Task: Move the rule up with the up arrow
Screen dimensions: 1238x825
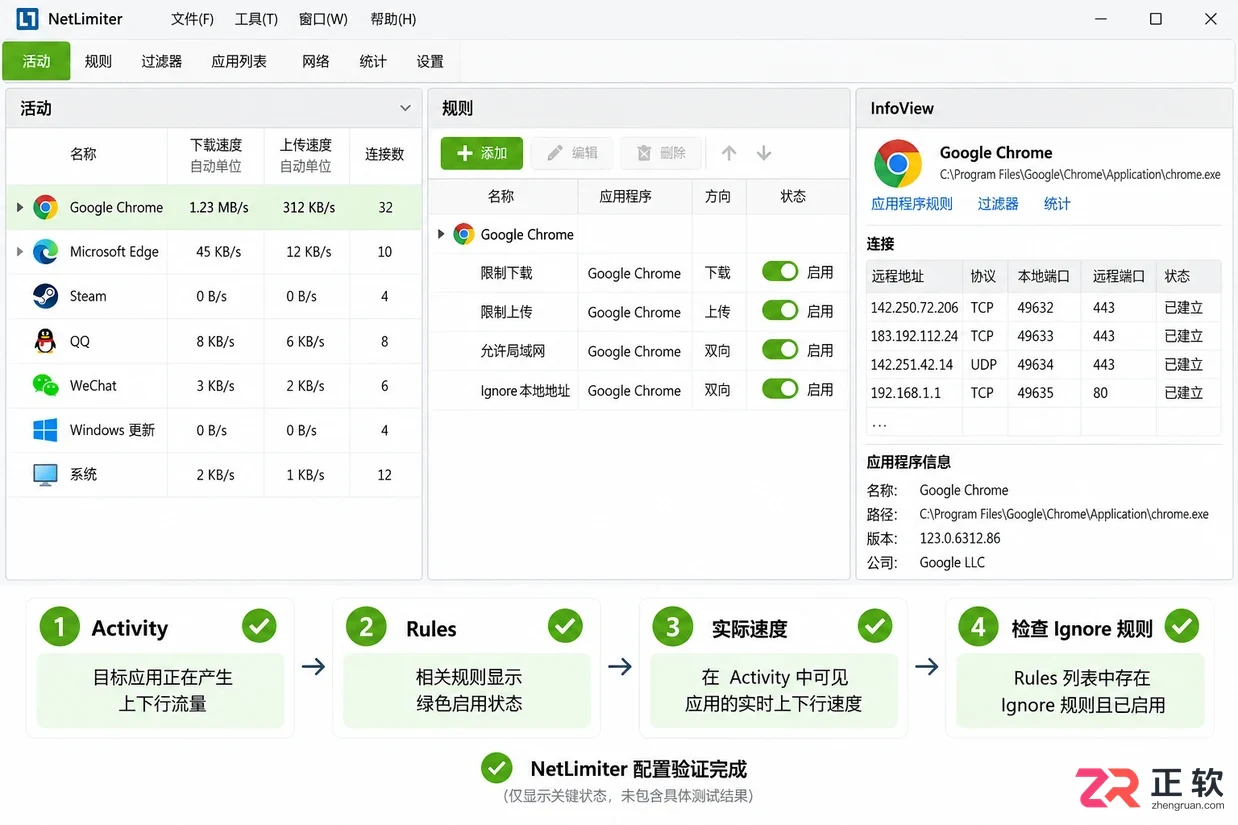Action: [729, 153]
